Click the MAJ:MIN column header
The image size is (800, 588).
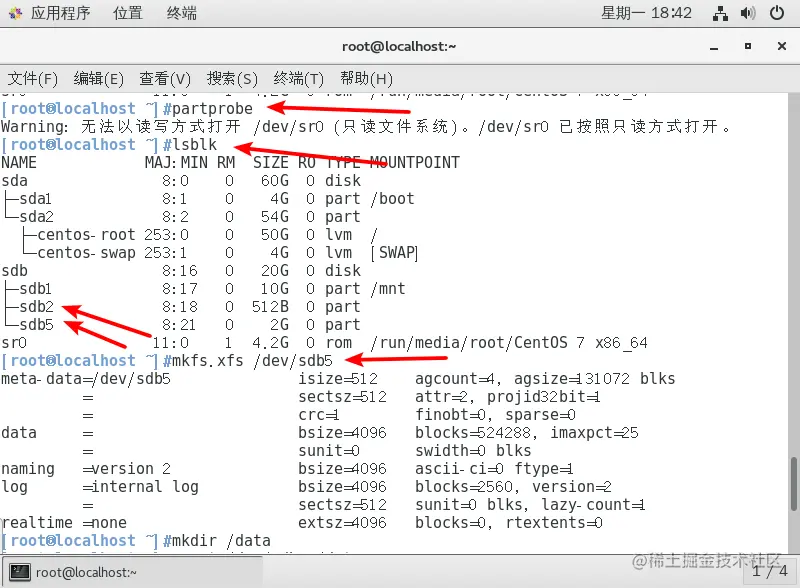tap(176, 162)
